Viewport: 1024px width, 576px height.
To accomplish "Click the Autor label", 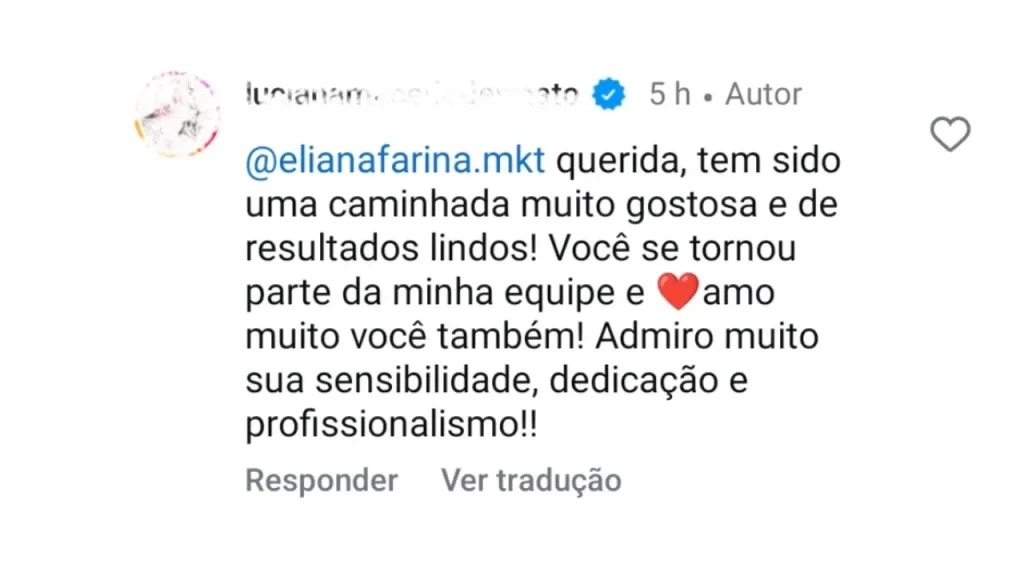I will (x=763, y=94).
